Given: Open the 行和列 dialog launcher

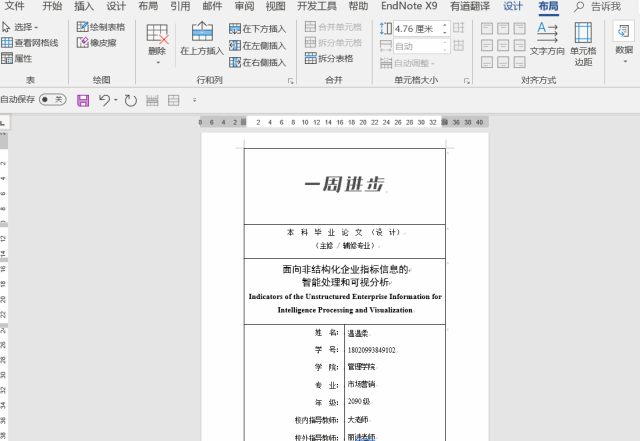Looking at the screenshot, I should 291,81.
